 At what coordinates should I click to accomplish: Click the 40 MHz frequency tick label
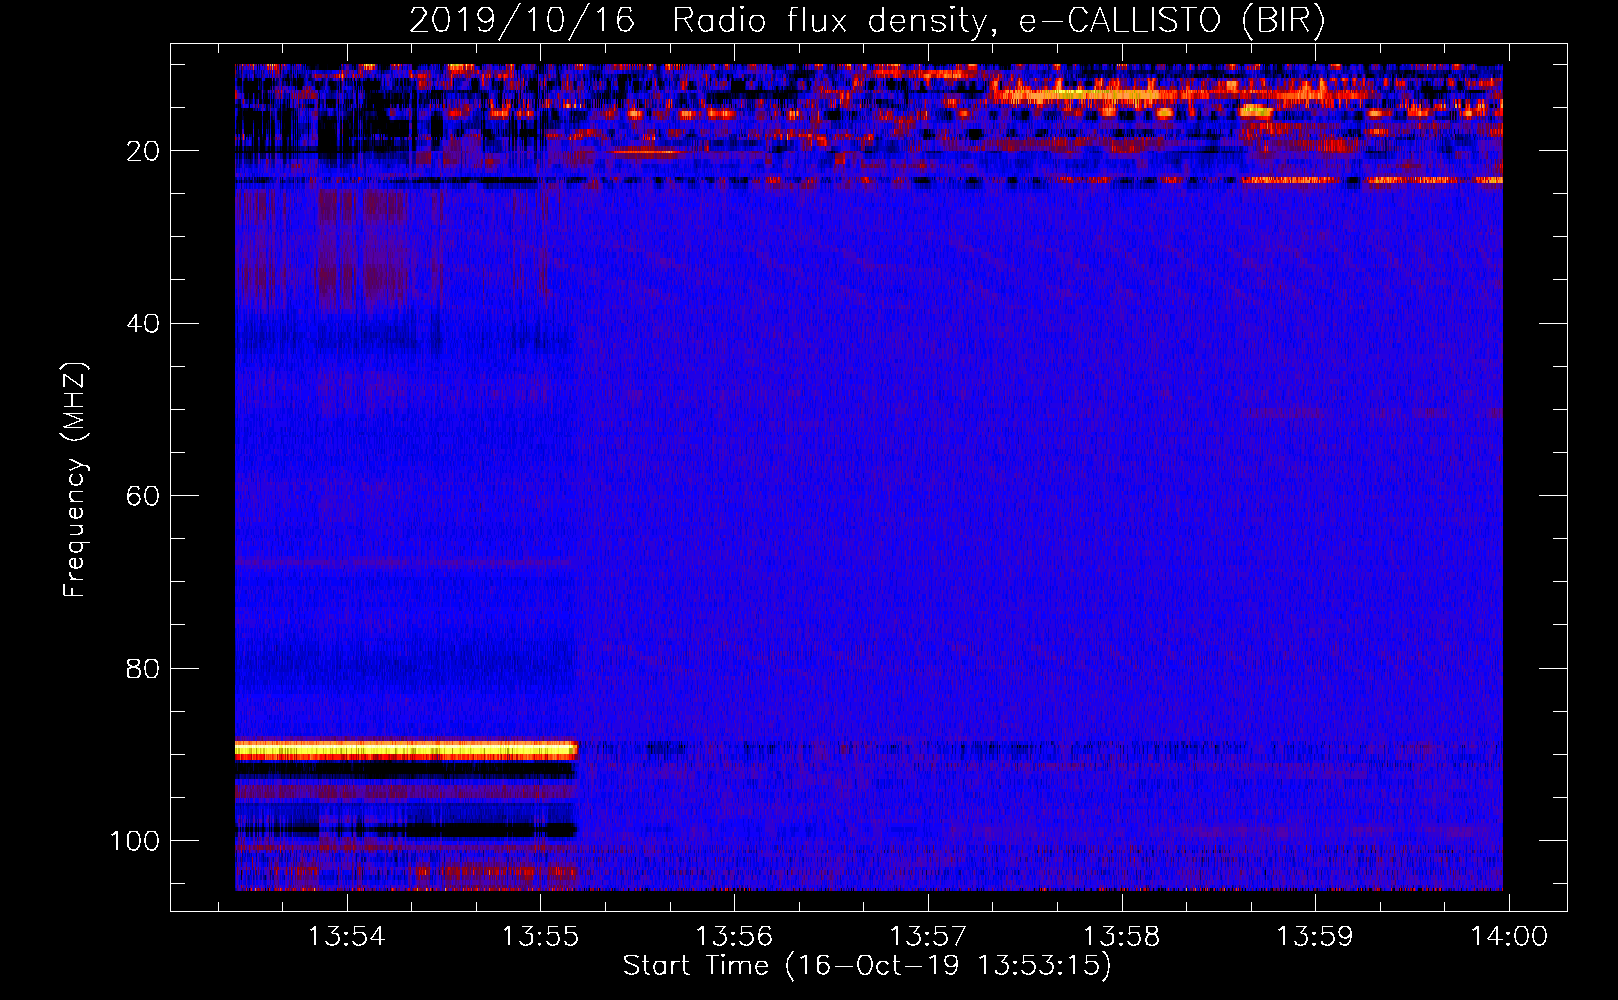(x=143, y=323)
